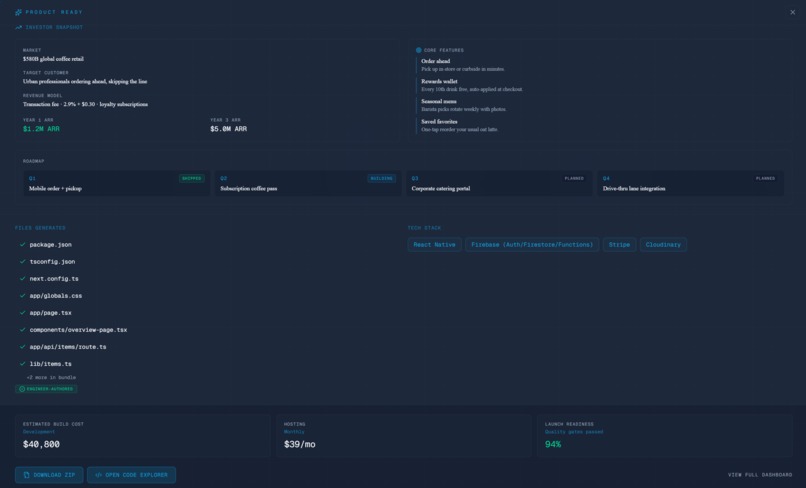806x488 pixels.
Task: Open the Q3 Corporate catering portal card
Action: [x=499, y=183]
